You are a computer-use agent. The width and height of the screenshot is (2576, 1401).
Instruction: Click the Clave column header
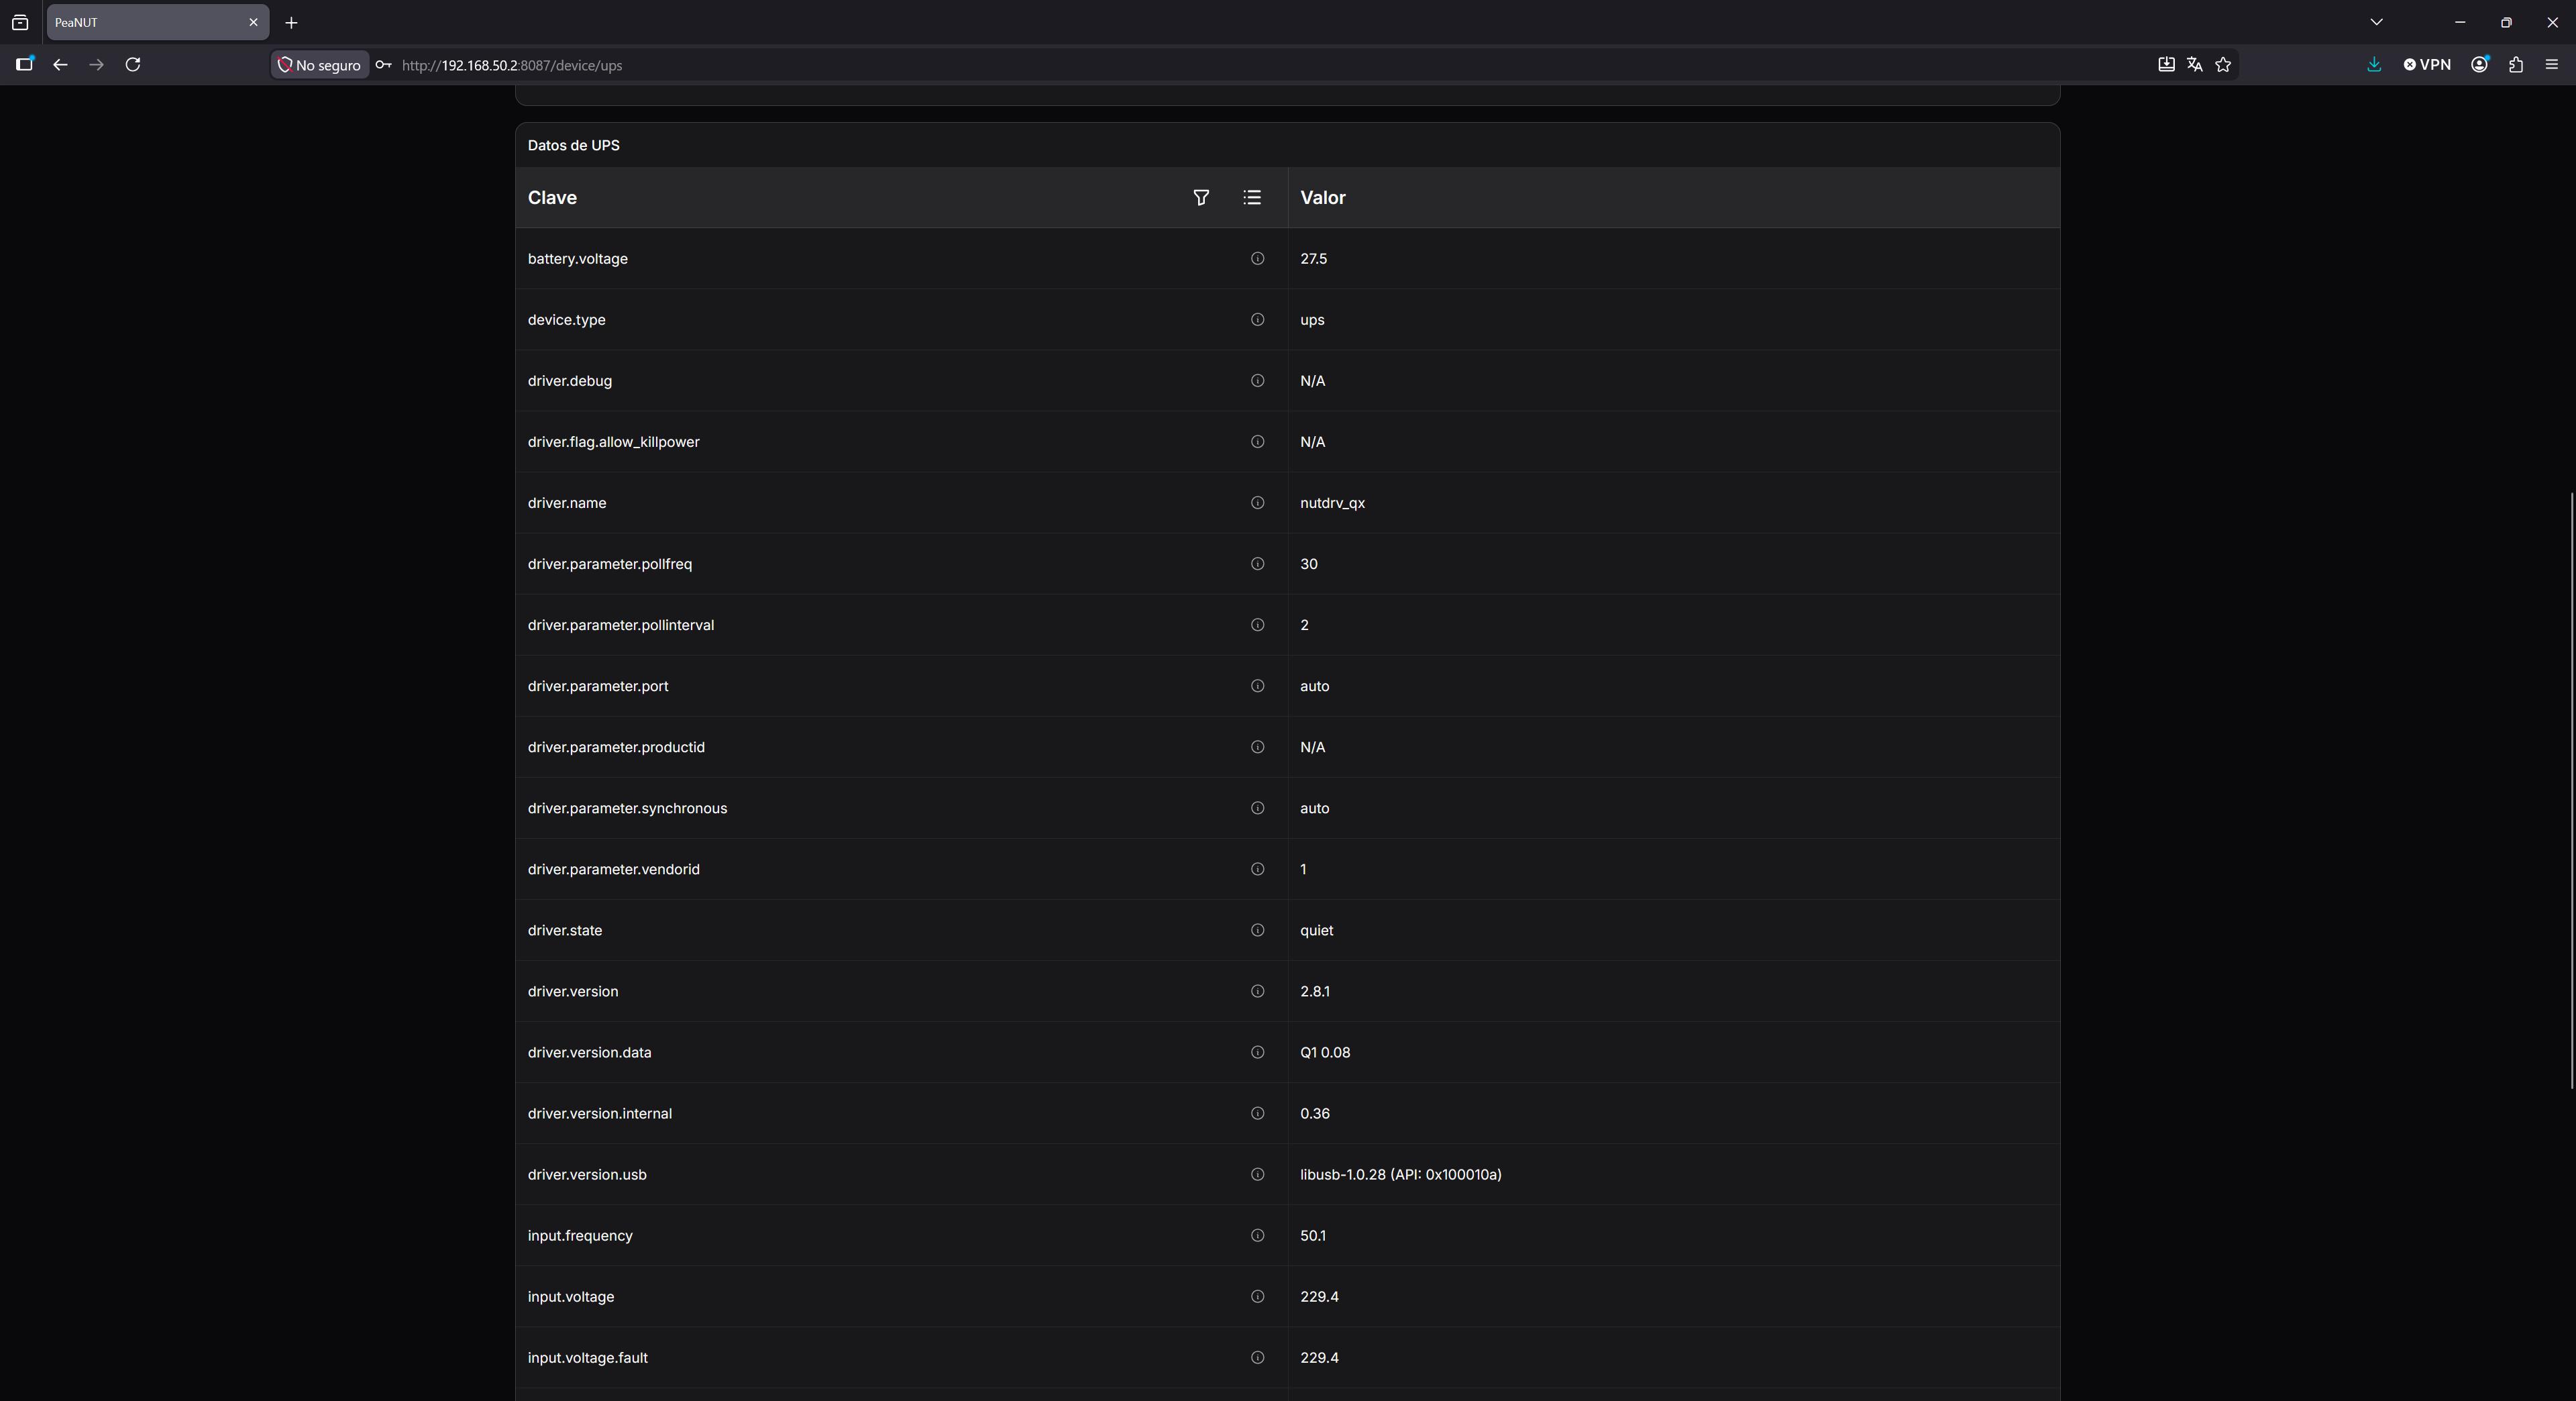(x=552, y=198)
